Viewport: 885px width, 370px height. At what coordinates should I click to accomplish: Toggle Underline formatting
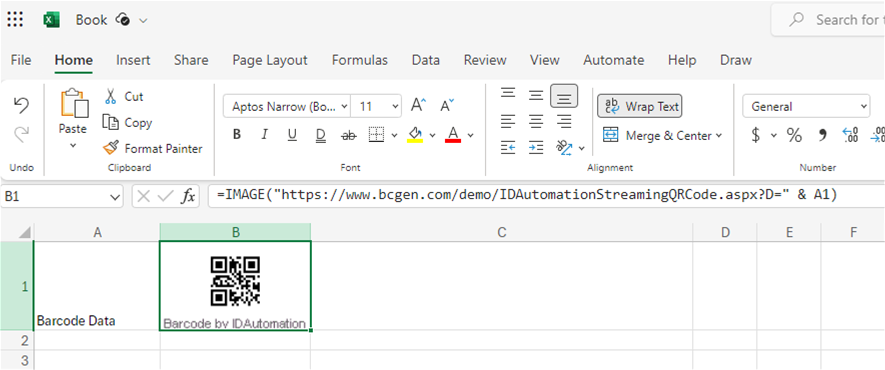(292, 135)
